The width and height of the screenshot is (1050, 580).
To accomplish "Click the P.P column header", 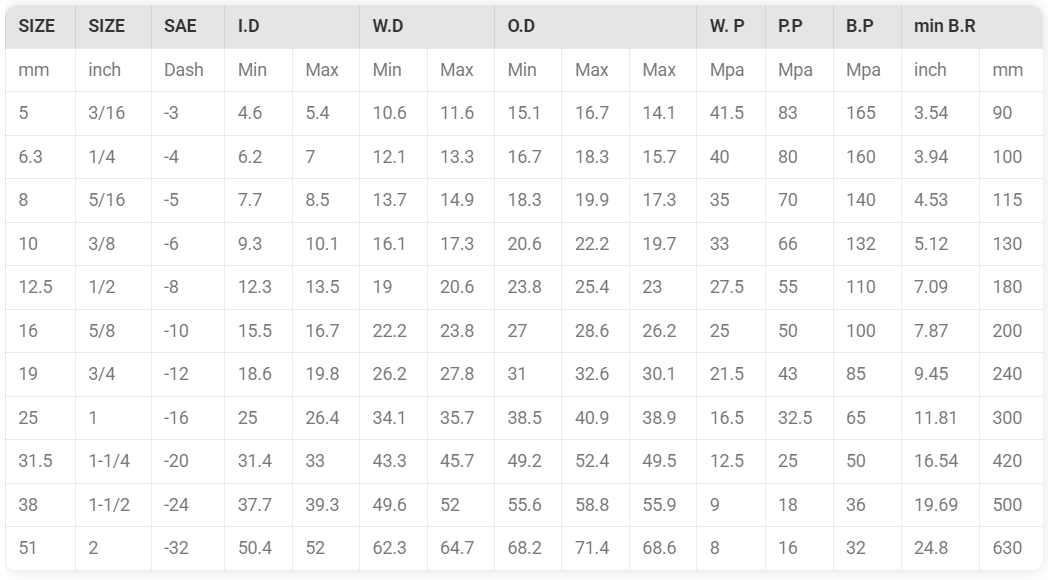I will [x=799, y=26].
